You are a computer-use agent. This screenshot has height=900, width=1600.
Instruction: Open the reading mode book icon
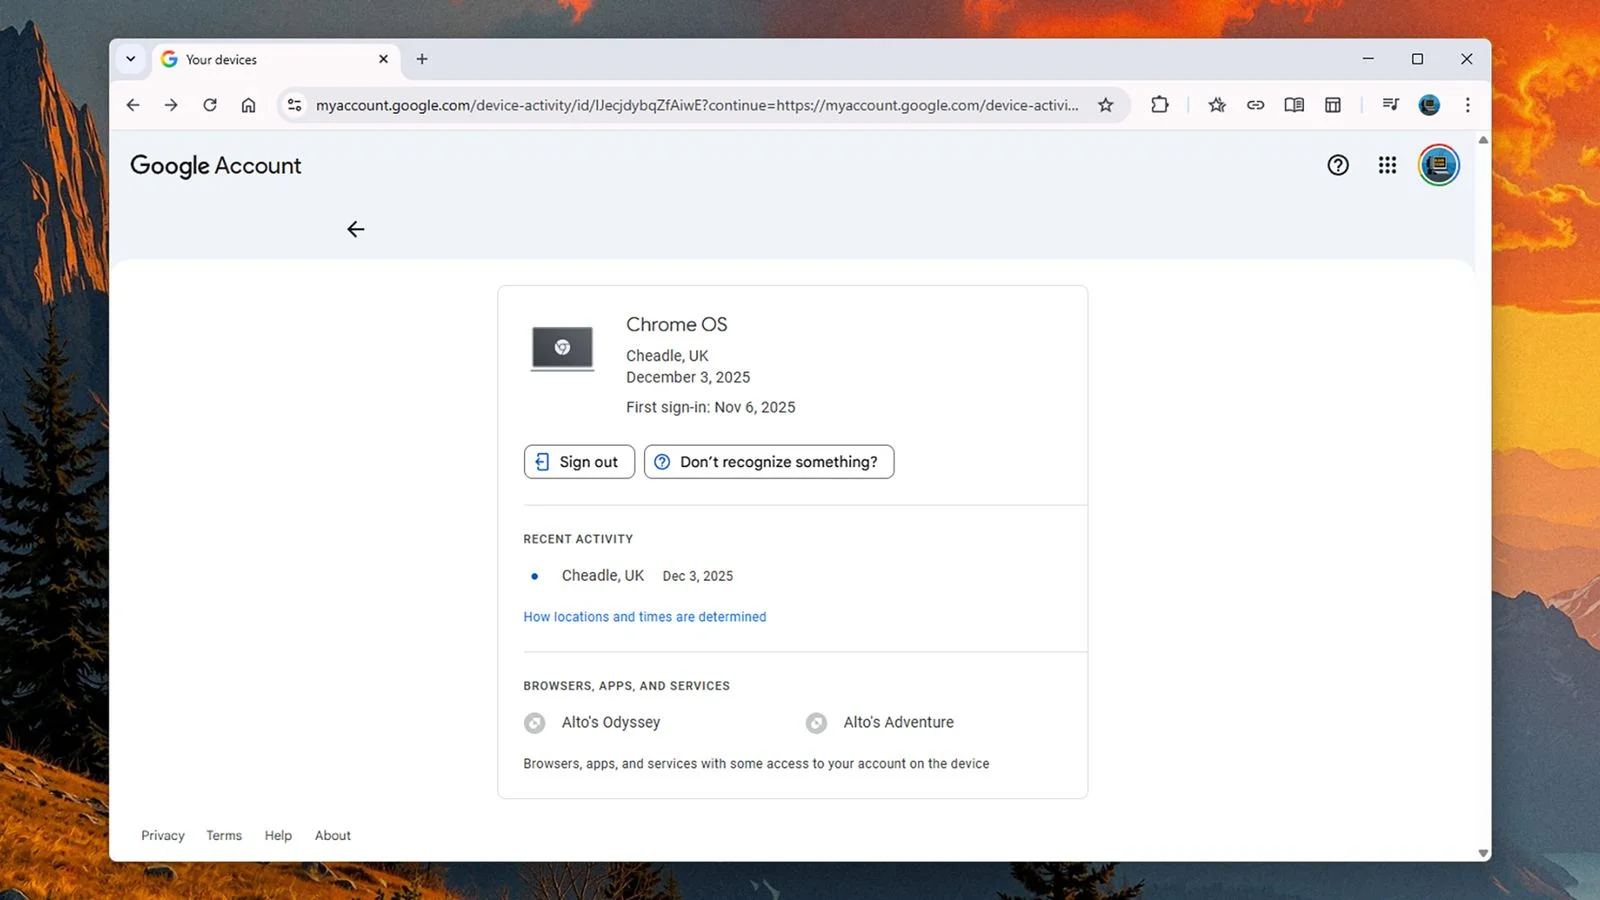(1294, 105)
